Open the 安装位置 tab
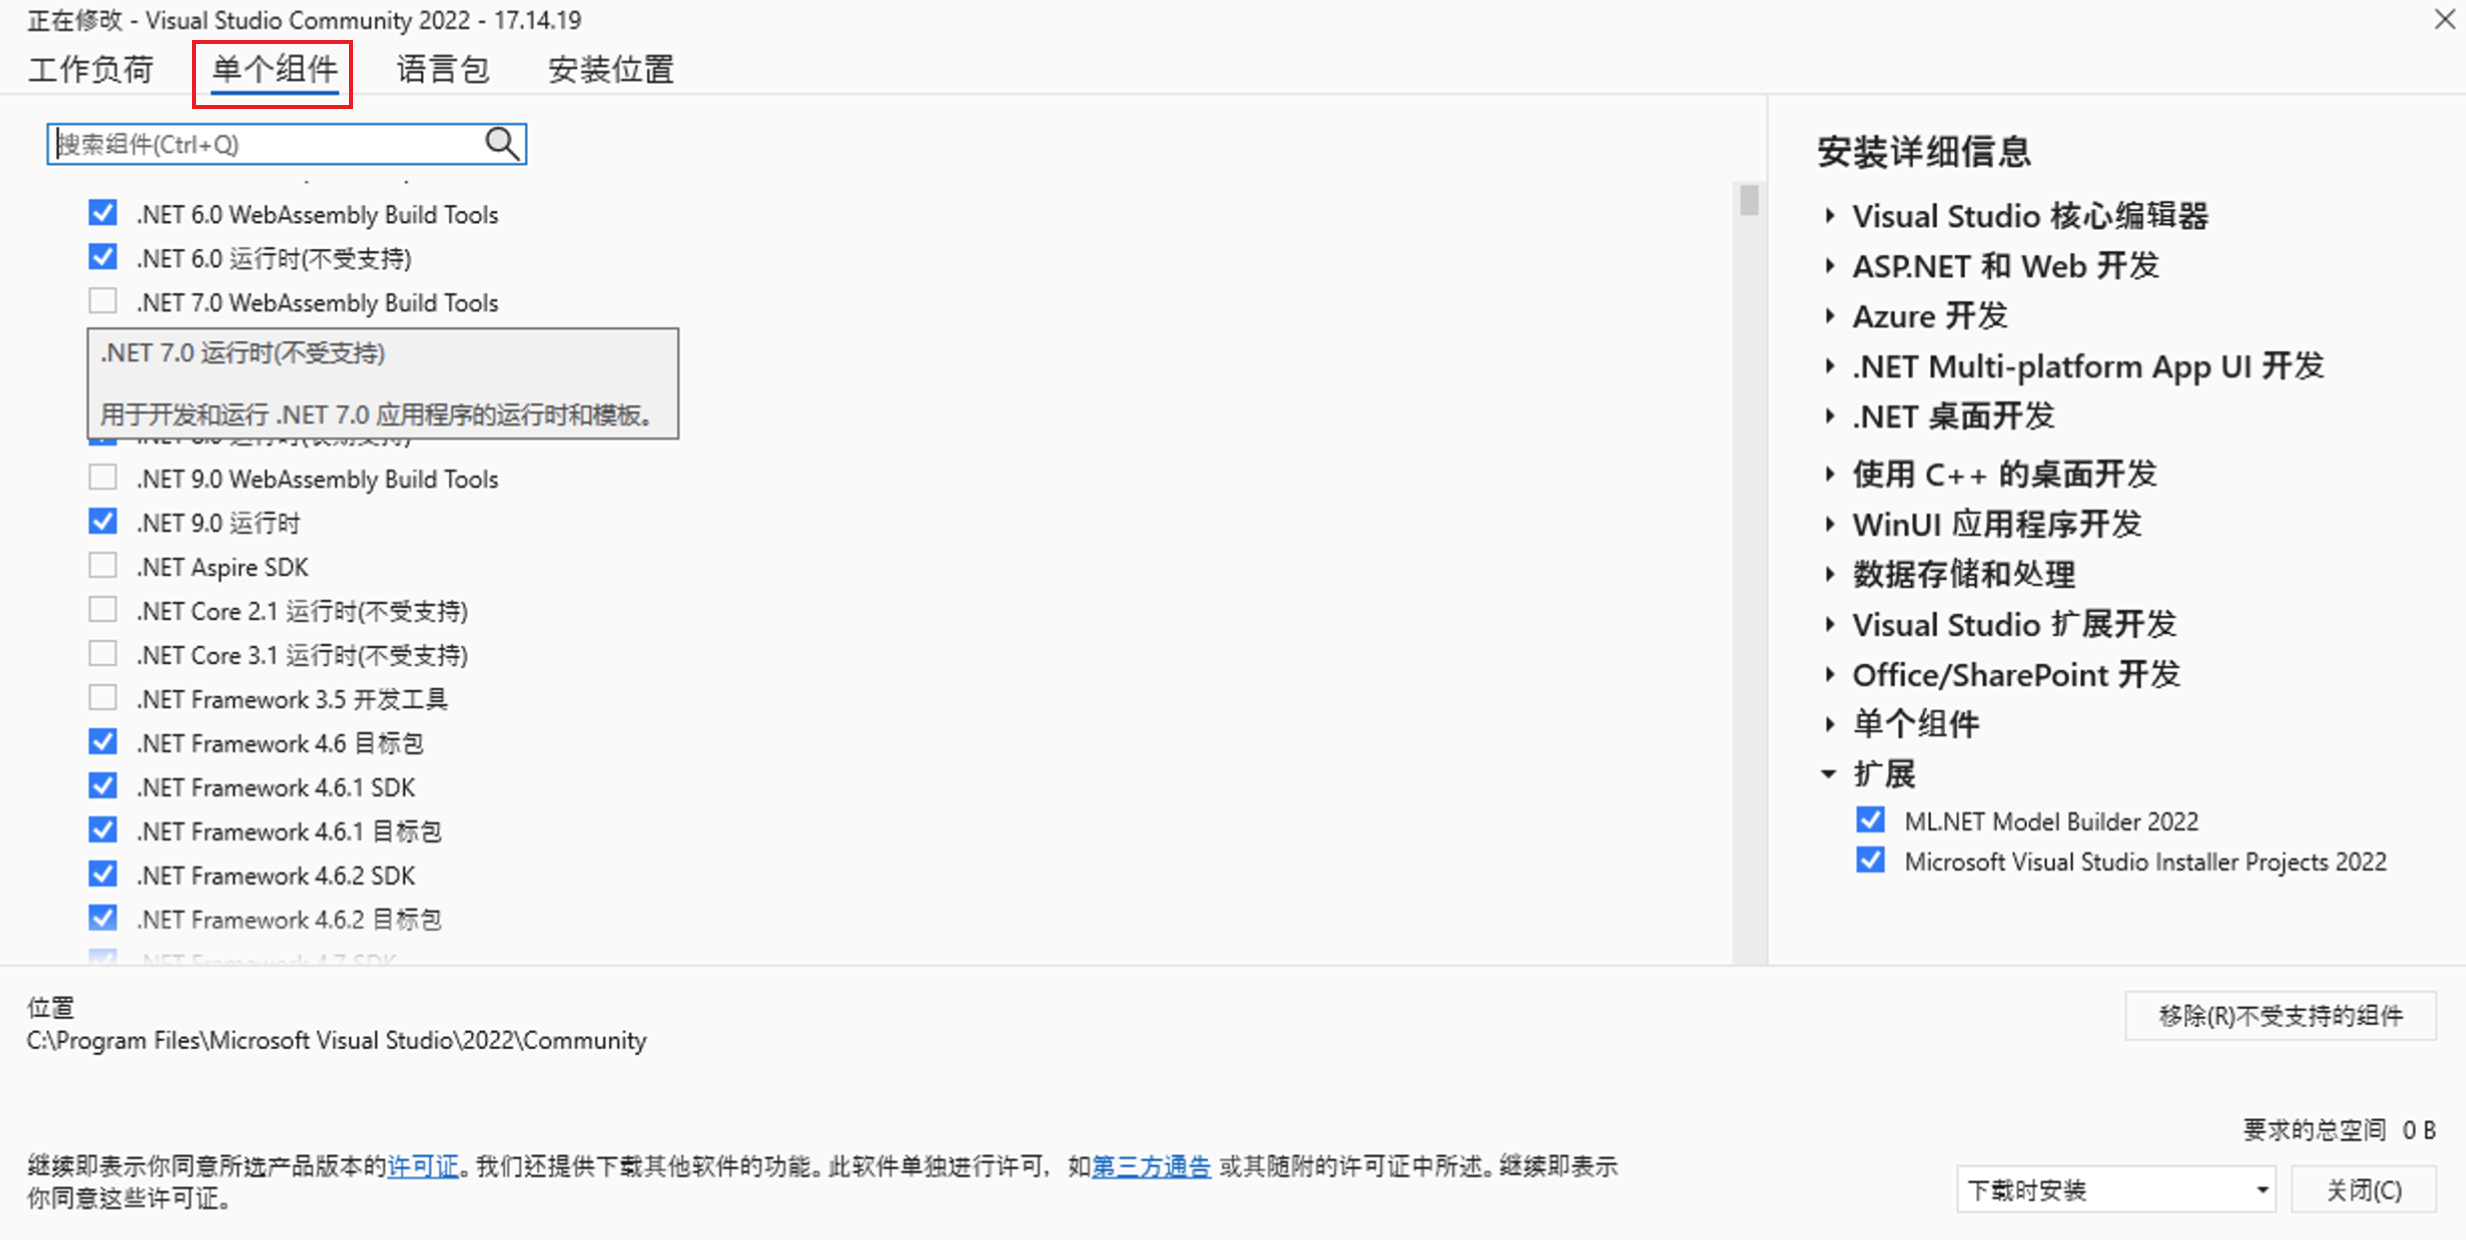2466x1240 pixels. point(611,70)
